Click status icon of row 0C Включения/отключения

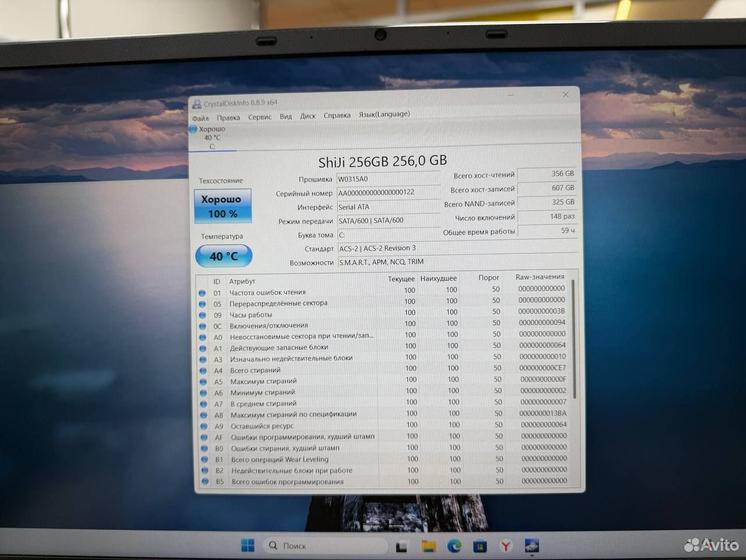pos(202,326)
